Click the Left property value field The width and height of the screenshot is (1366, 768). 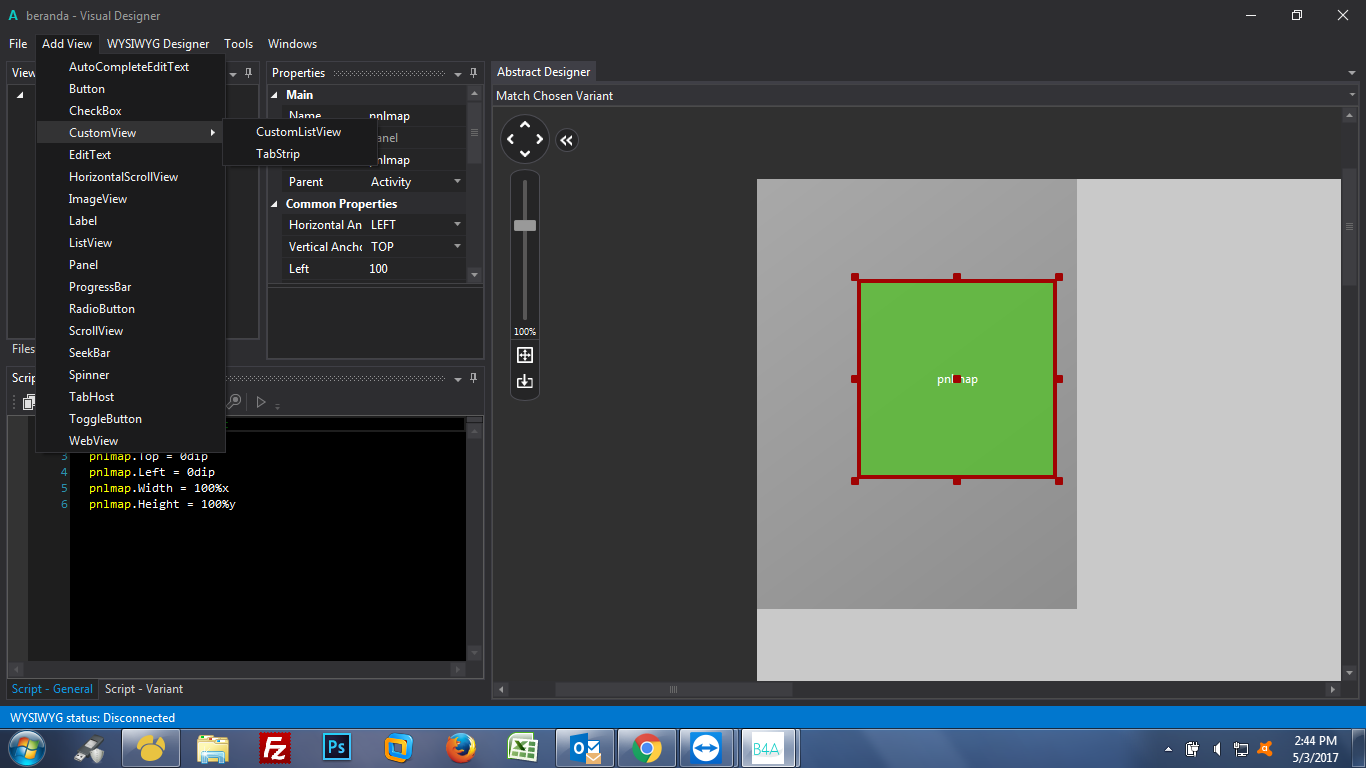410,269
